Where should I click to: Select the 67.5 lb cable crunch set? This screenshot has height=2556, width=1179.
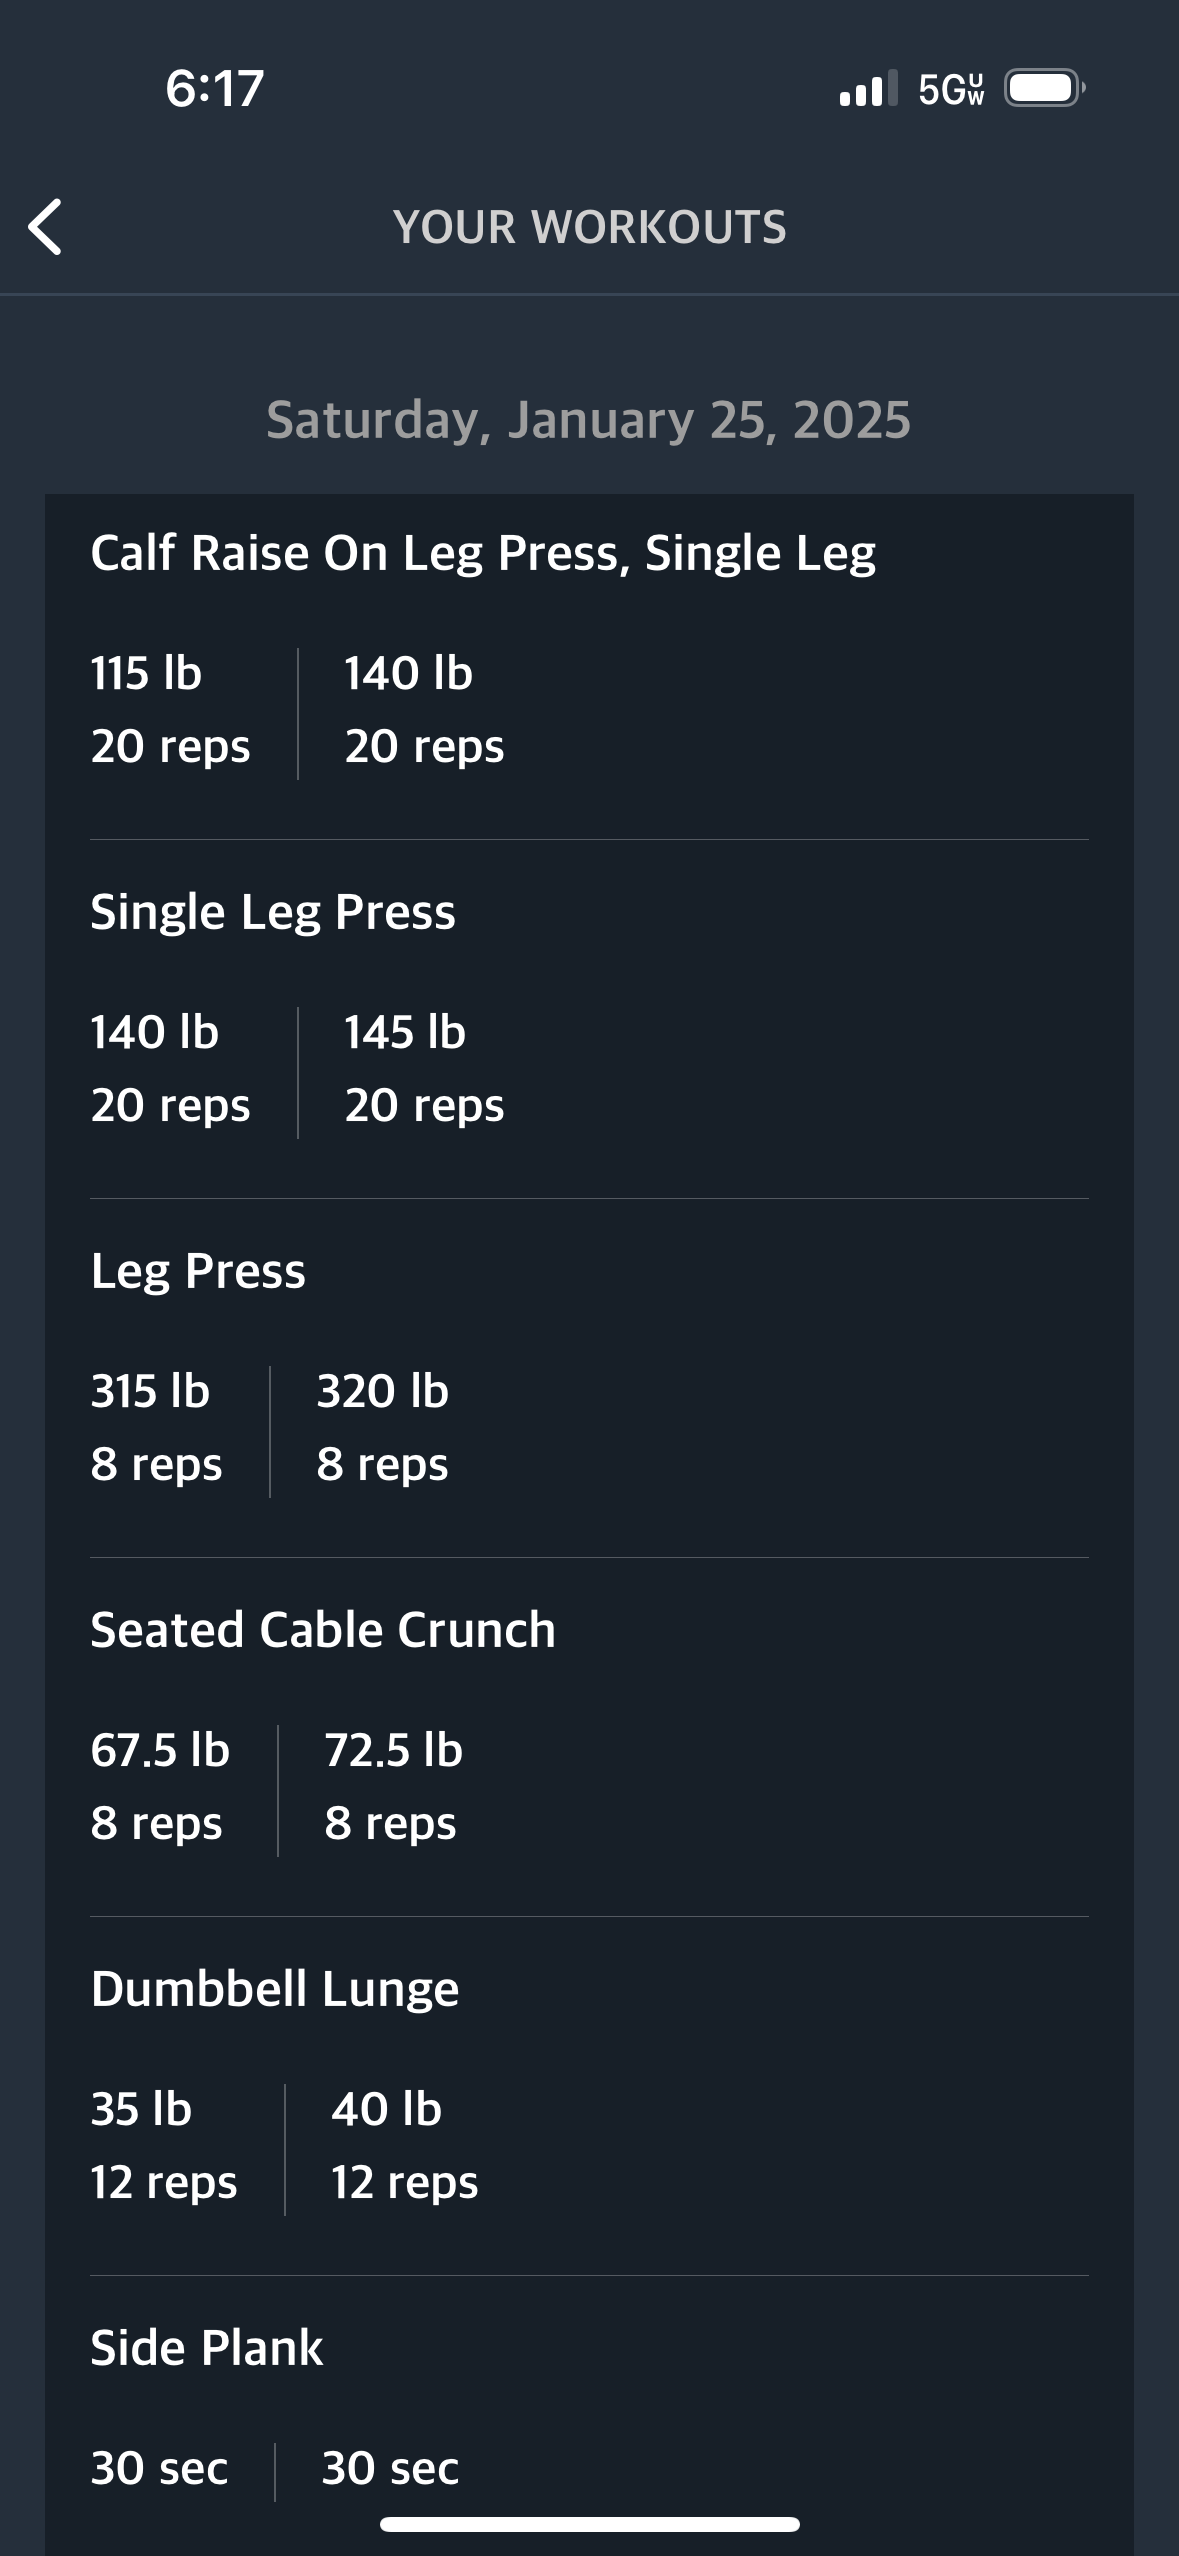tap(160, 1786)
